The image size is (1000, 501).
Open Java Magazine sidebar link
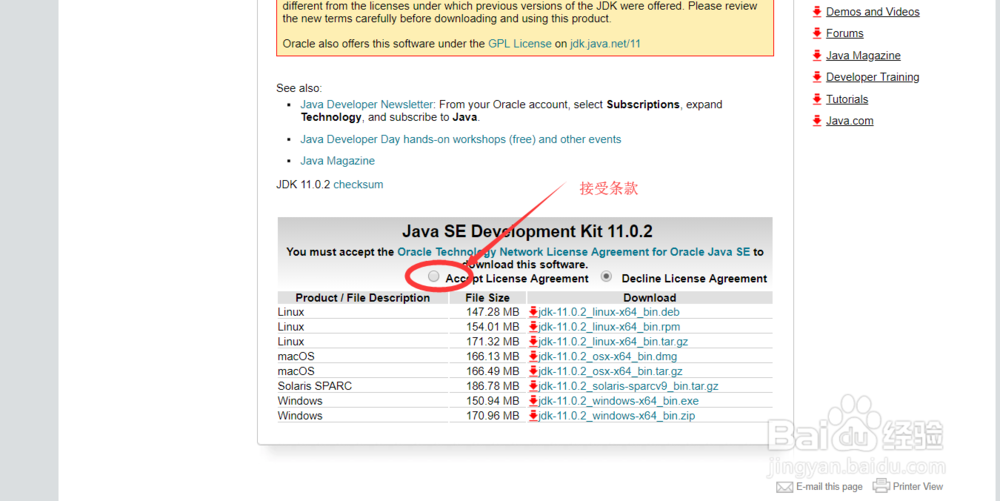pos(863,55)
